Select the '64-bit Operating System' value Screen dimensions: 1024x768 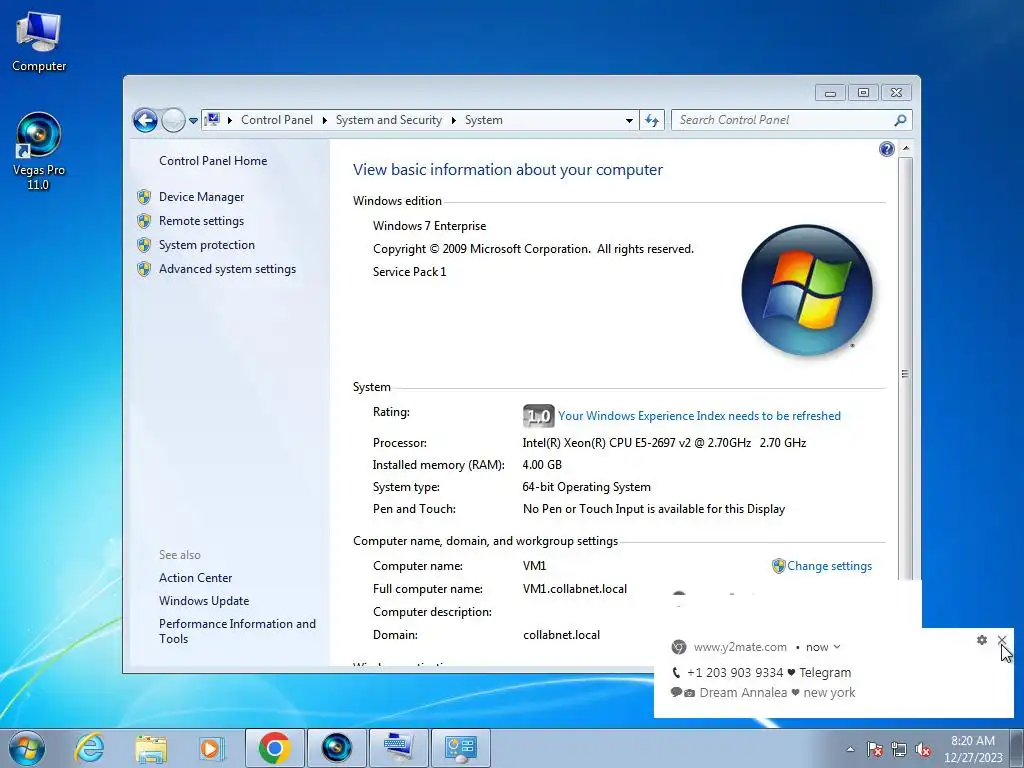[x=586, y=487]
